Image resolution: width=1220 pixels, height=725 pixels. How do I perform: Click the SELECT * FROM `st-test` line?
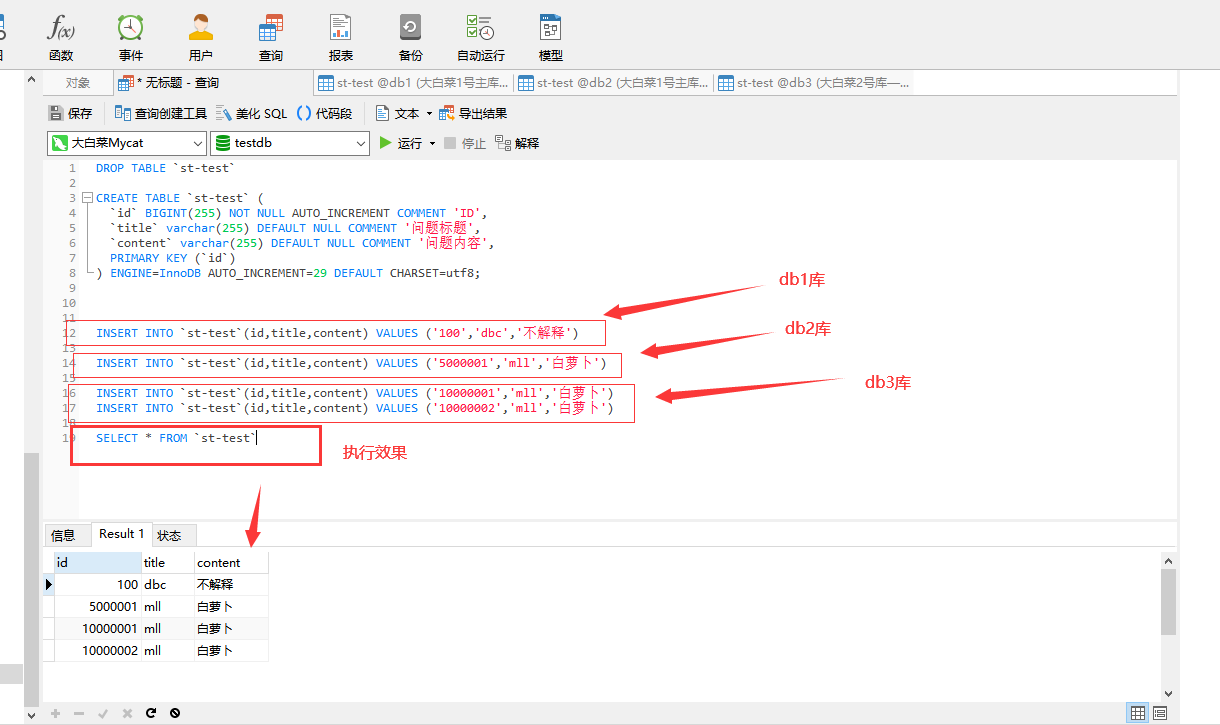pyautogui.click(x=176, y=438)
